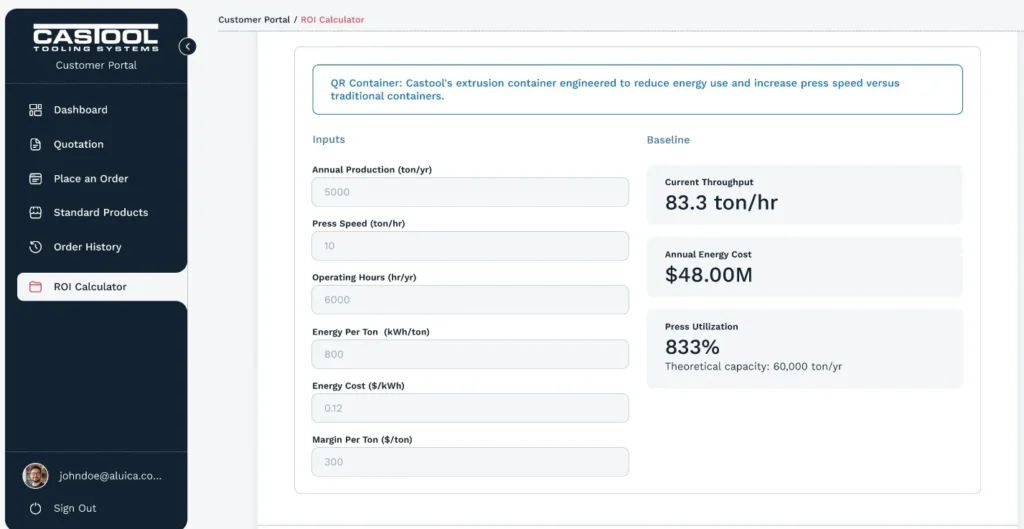Click the QR Container description banner
This screenshot has width=1024, height=529.
click(x=637, y=89)
